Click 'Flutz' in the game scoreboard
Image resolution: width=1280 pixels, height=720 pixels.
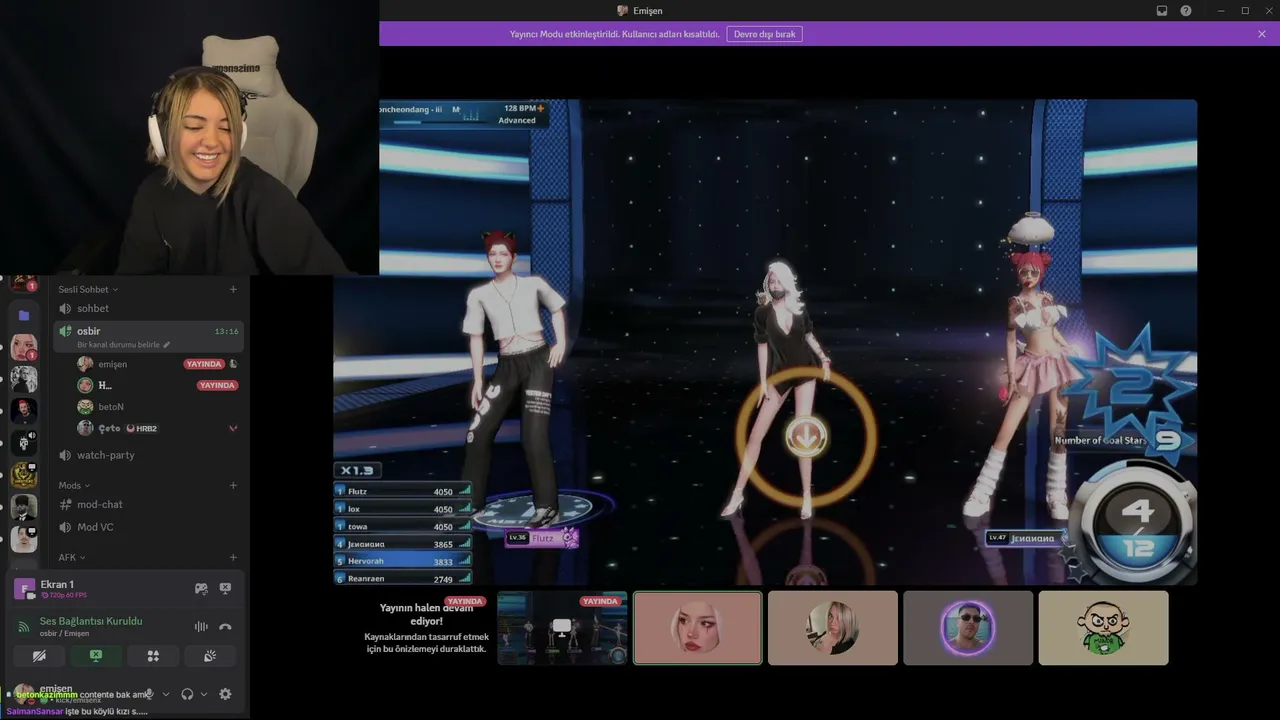click(358, 492)
